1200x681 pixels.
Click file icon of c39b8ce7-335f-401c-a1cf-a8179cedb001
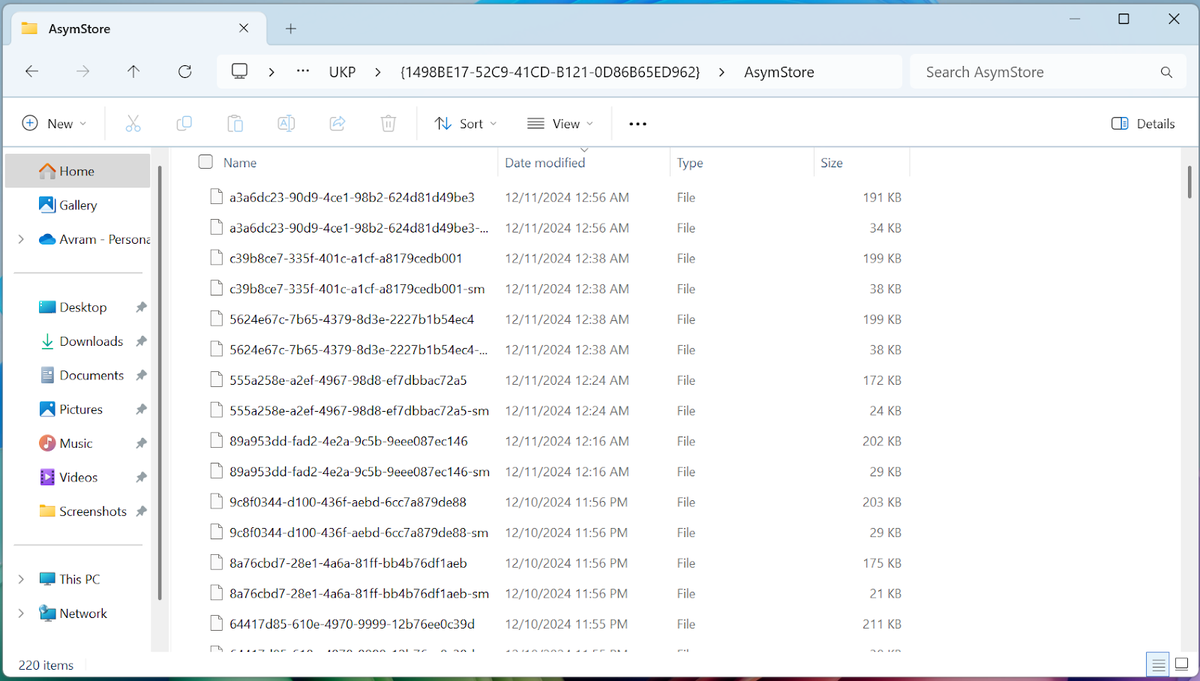point(216,259)
